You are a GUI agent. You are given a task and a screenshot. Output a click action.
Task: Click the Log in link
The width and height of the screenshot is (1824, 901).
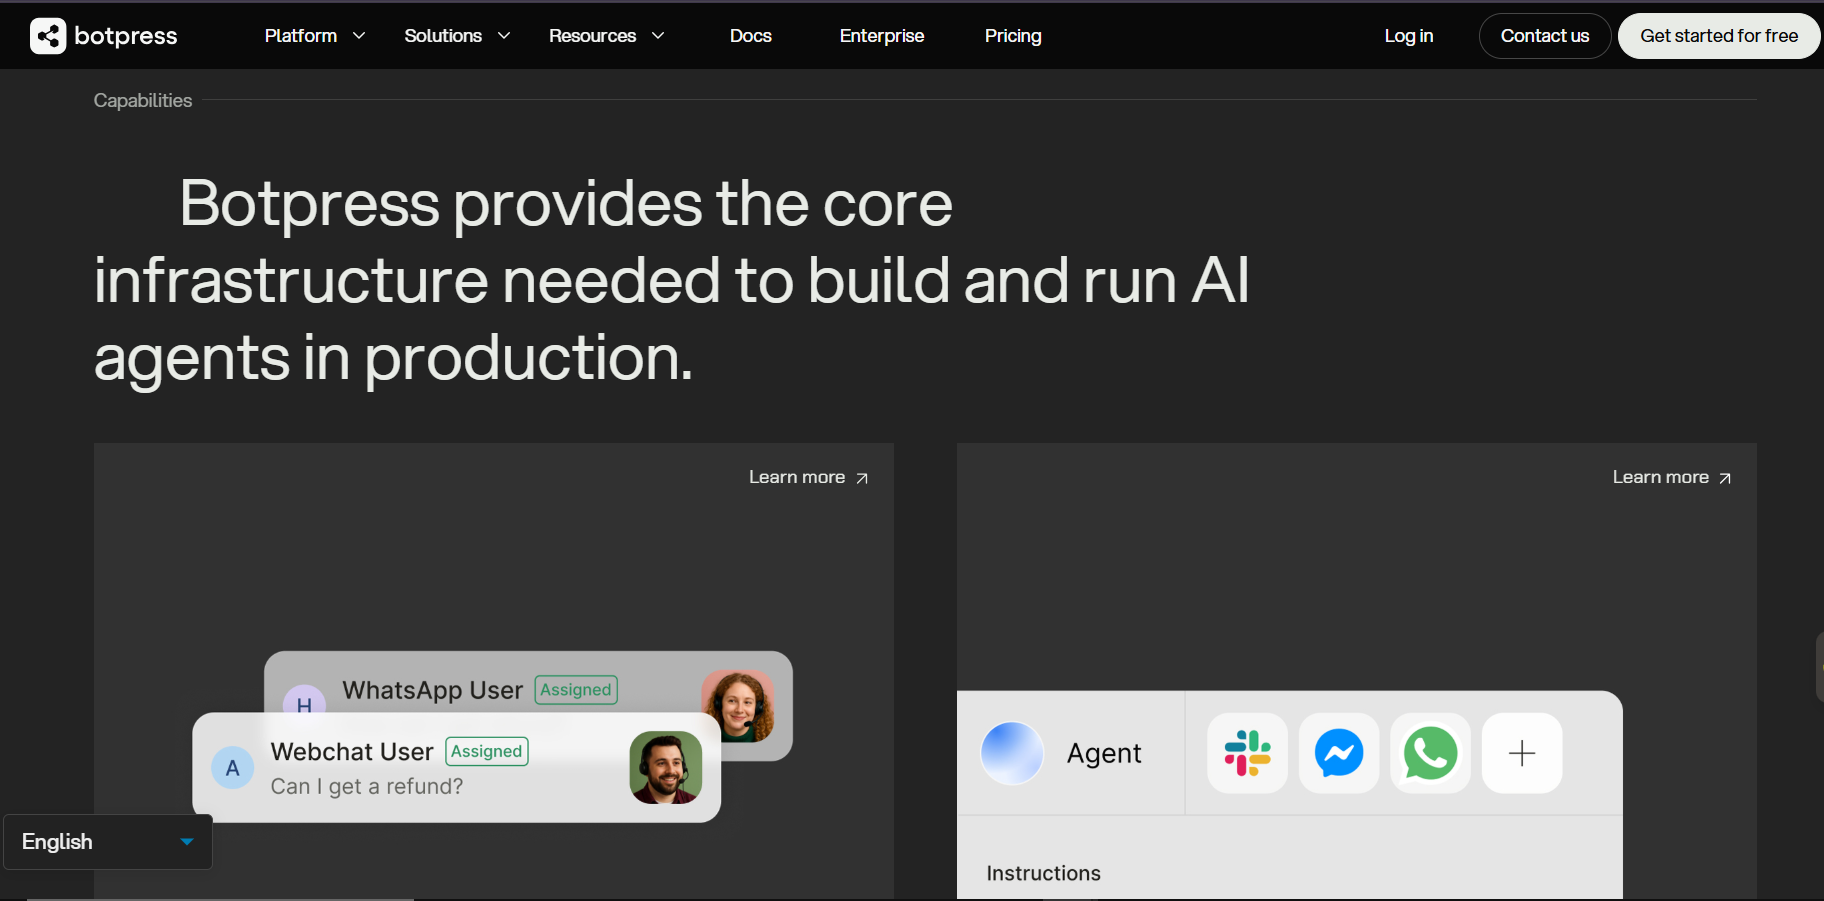point(1409,36)
